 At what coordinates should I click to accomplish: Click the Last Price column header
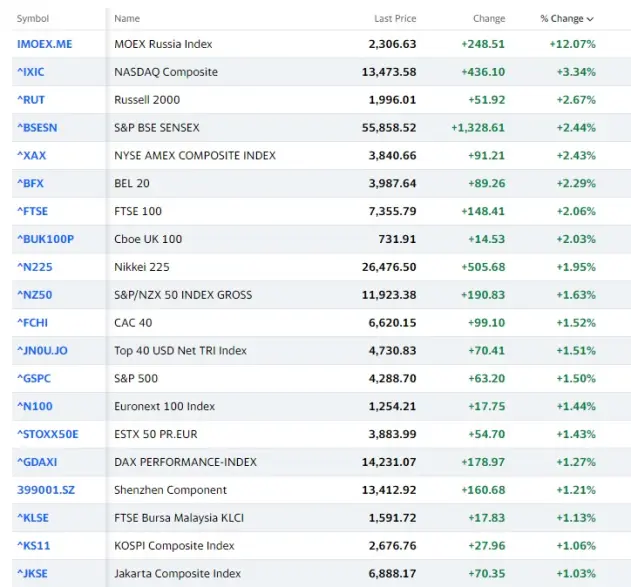tap(395, 19)
